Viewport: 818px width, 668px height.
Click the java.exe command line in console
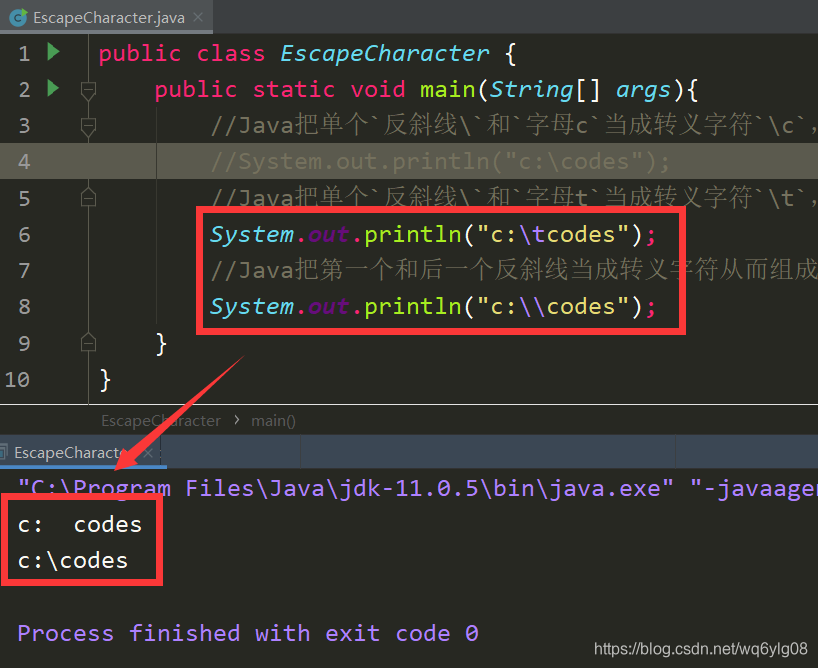[x=417, y=489]
